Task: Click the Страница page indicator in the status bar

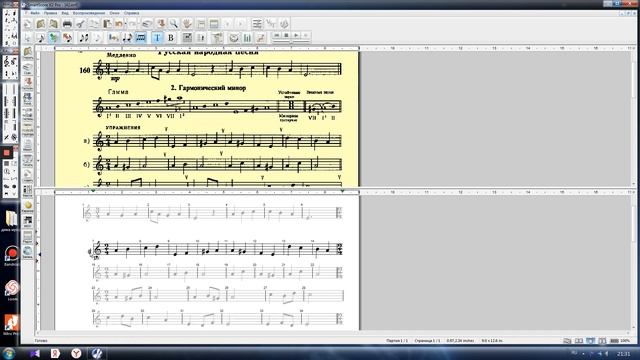Action: tap(427, 340)
